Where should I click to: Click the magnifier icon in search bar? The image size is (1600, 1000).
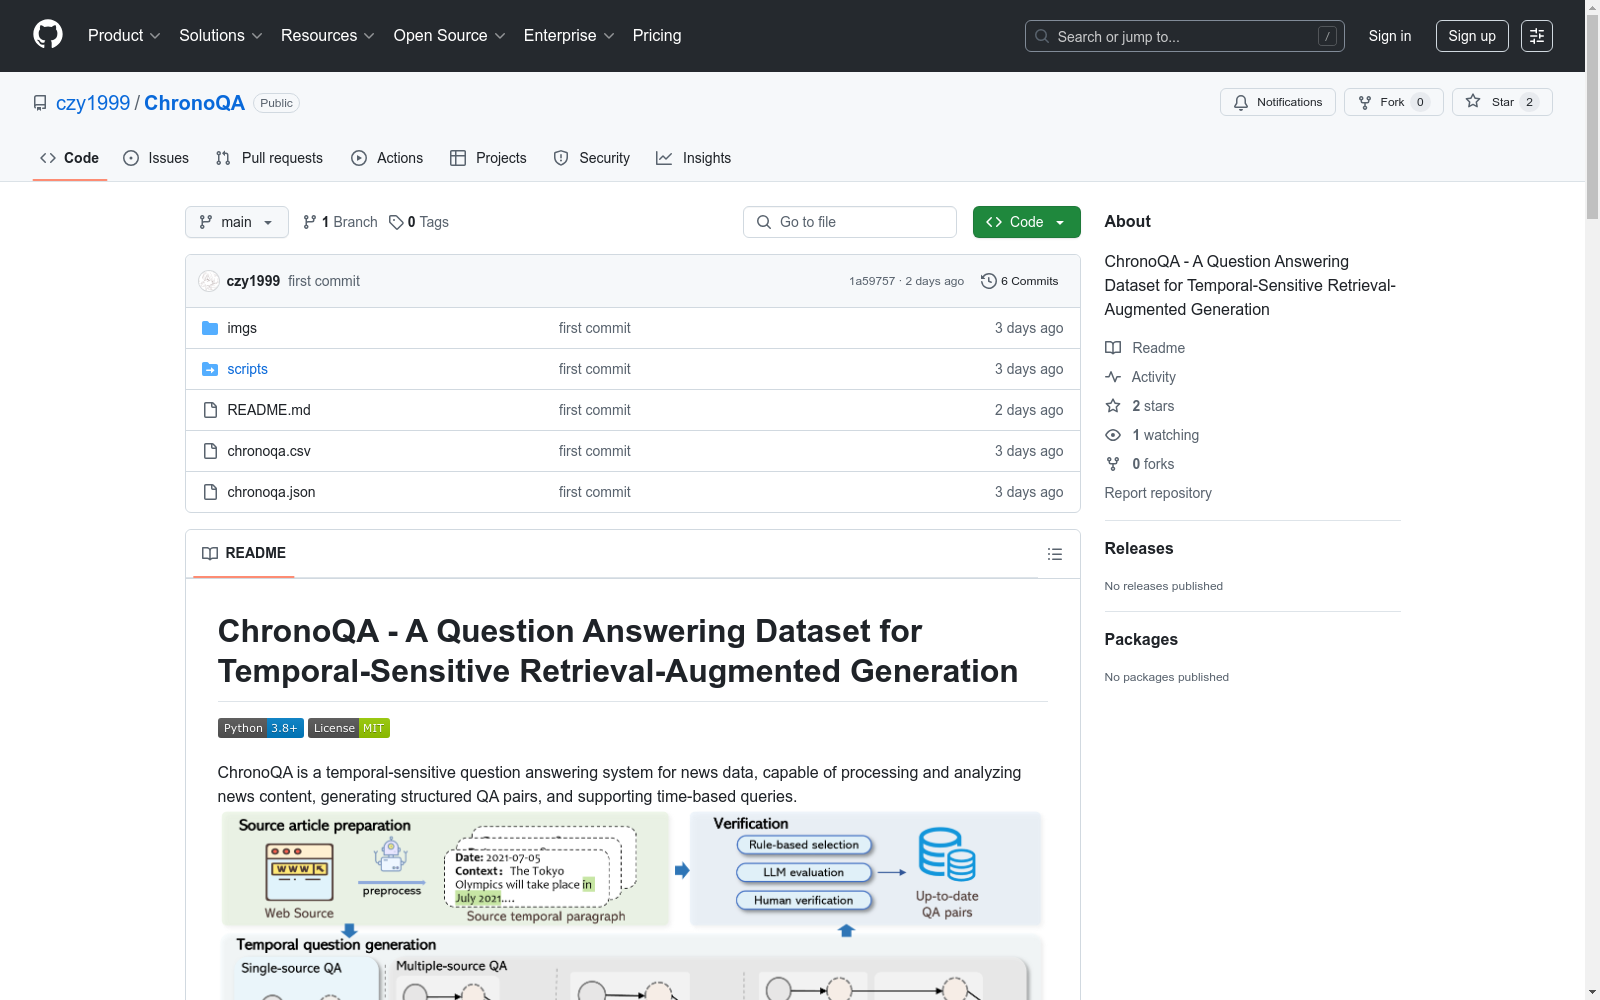tap(1042, 36)
